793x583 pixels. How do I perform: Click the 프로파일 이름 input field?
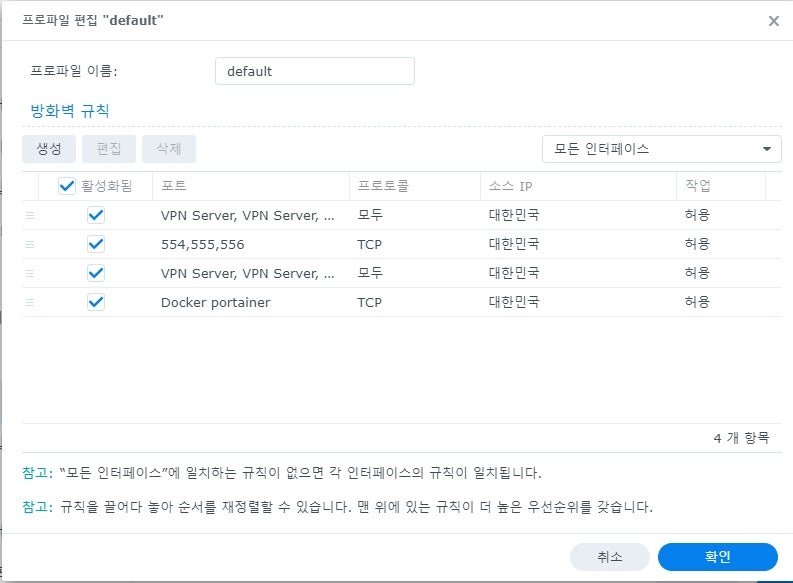point(315,71)
